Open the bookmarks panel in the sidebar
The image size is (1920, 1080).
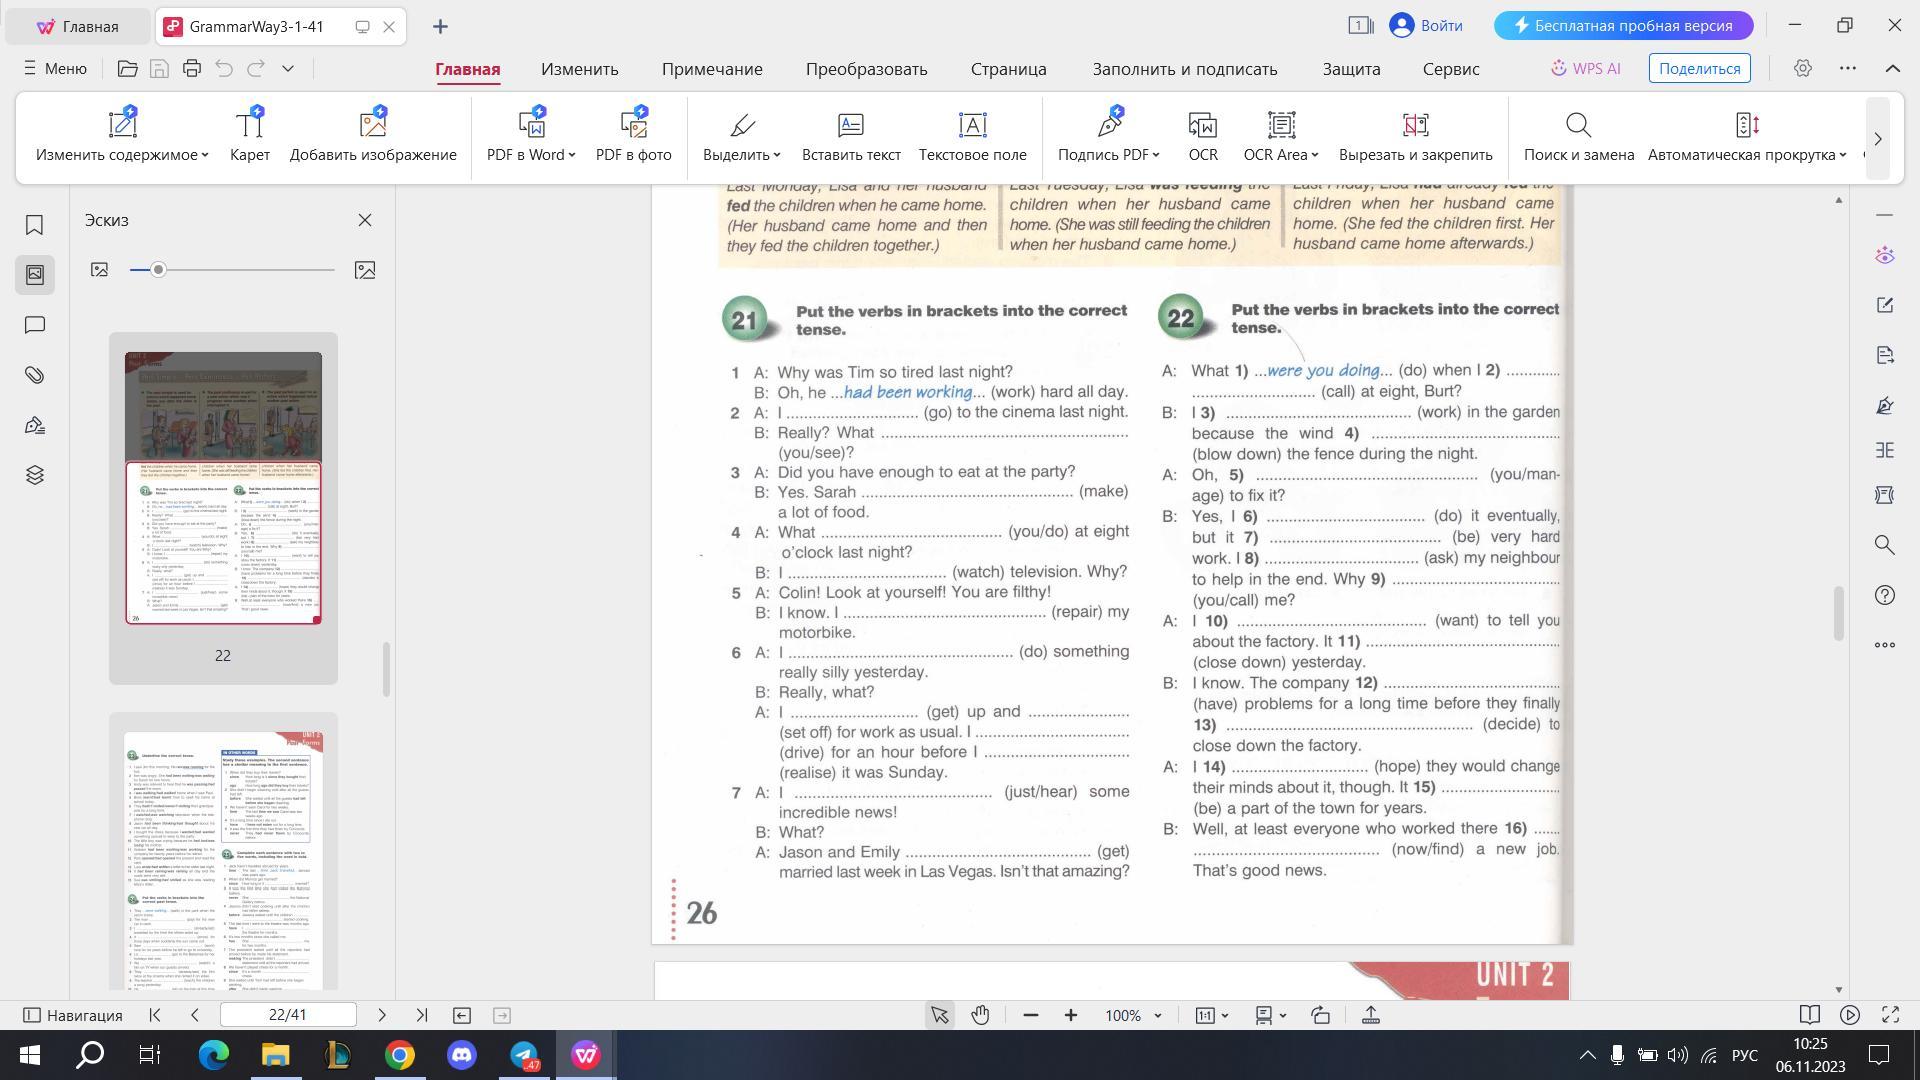(x=35, y=225)
